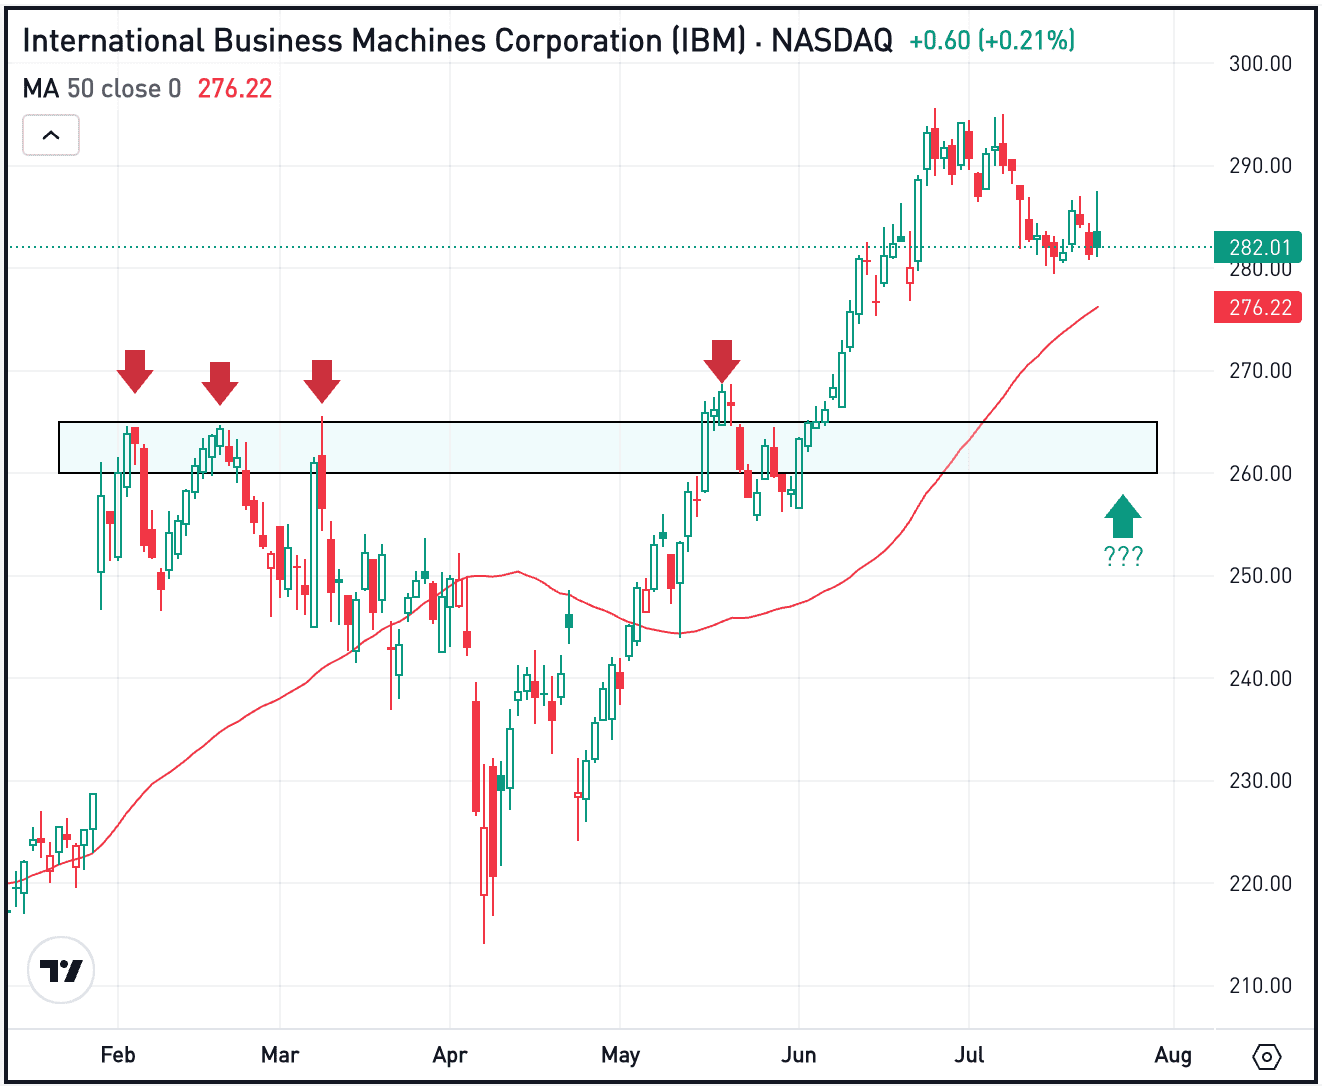1322x1090 pixels.
Task: Click the +0.60 (+0.21%) change value
Action: tap(992, 41)
